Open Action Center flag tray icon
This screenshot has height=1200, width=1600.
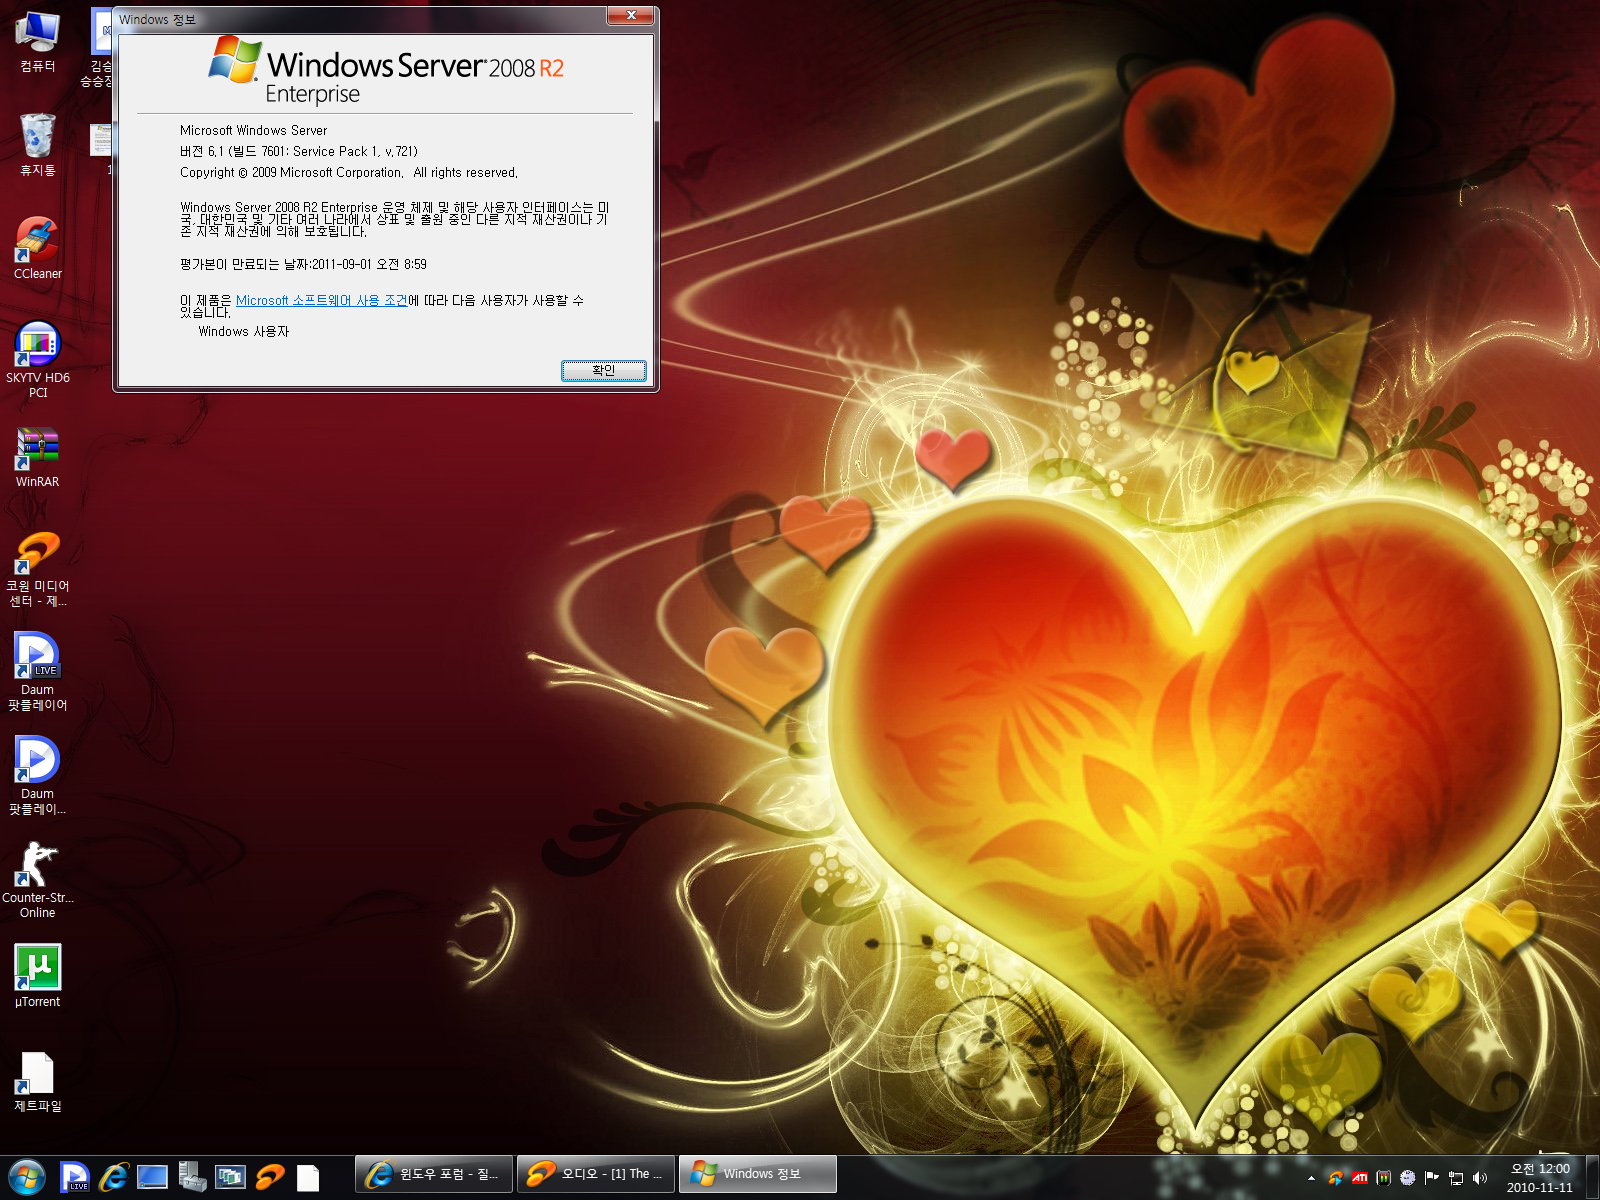(1432, 1178)
